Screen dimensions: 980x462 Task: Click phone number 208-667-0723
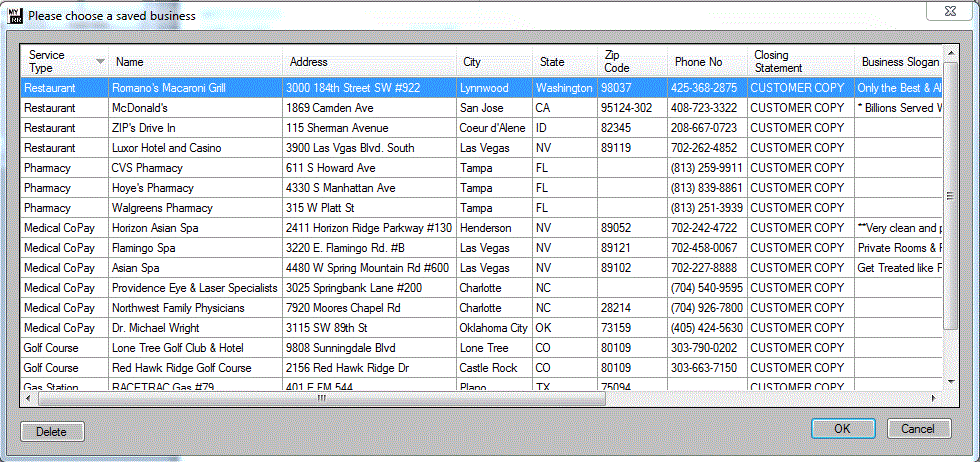click(707, 128)
